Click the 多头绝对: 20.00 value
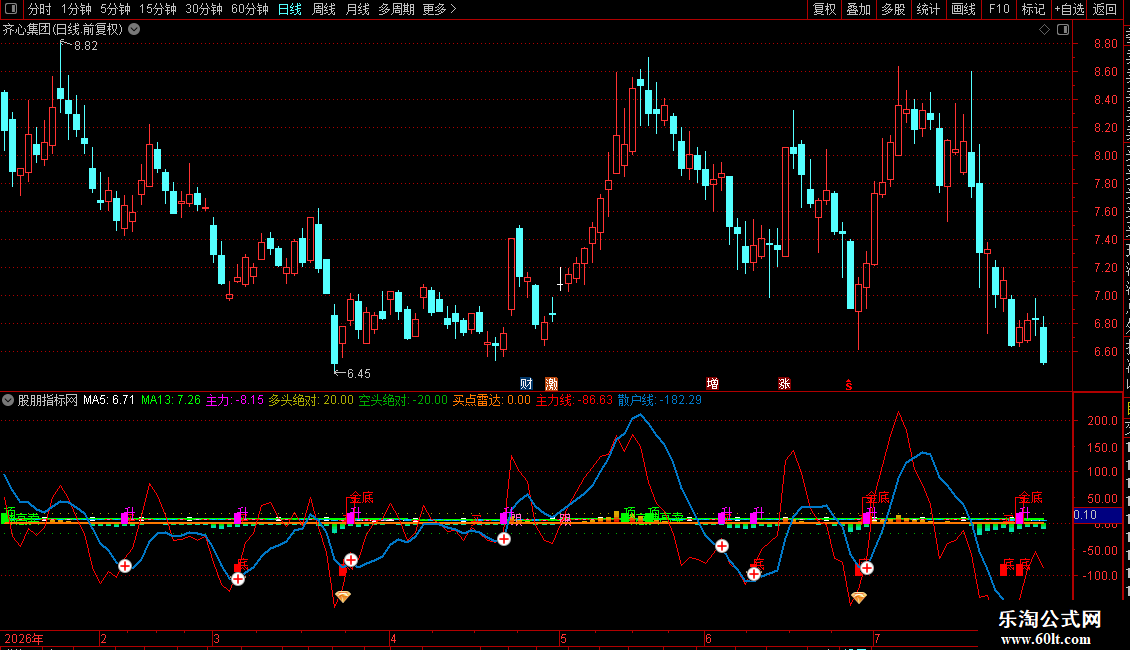The image size is (1130, 650). (311, 400)
